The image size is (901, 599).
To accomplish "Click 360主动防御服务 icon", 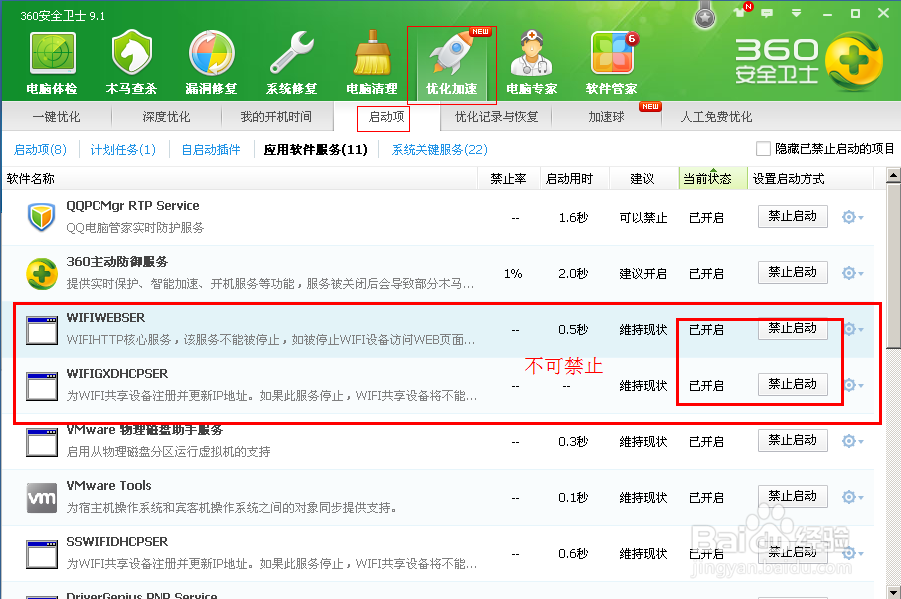I will 42,273.
